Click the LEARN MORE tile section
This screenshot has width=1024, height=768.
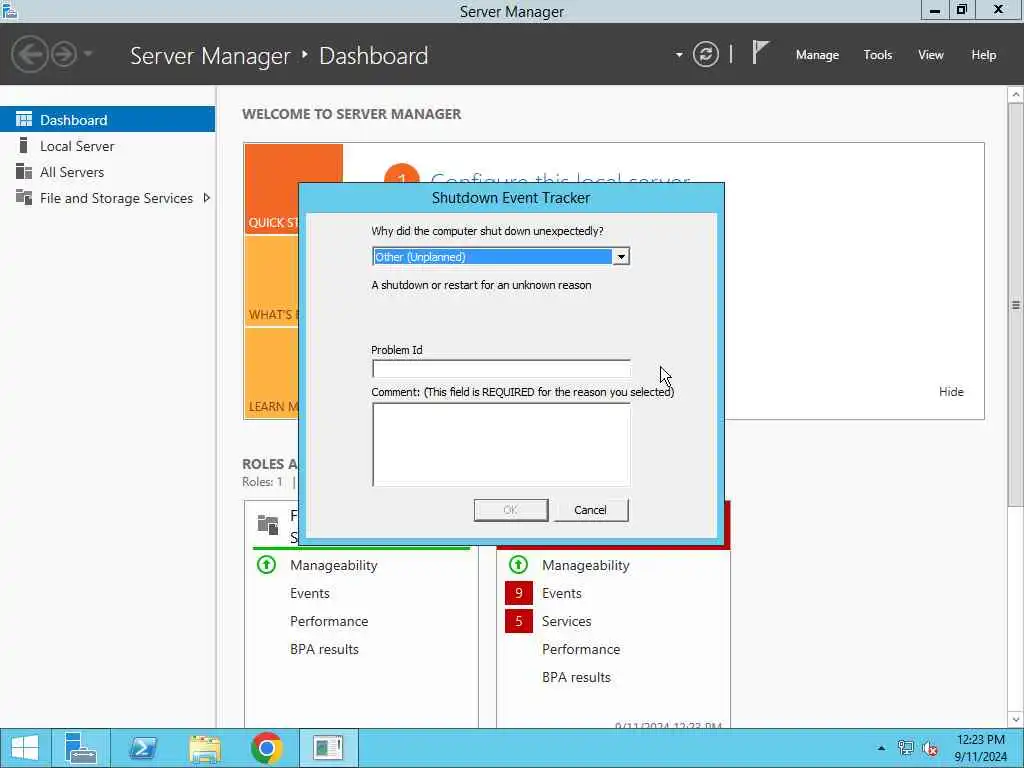(272, 374)
